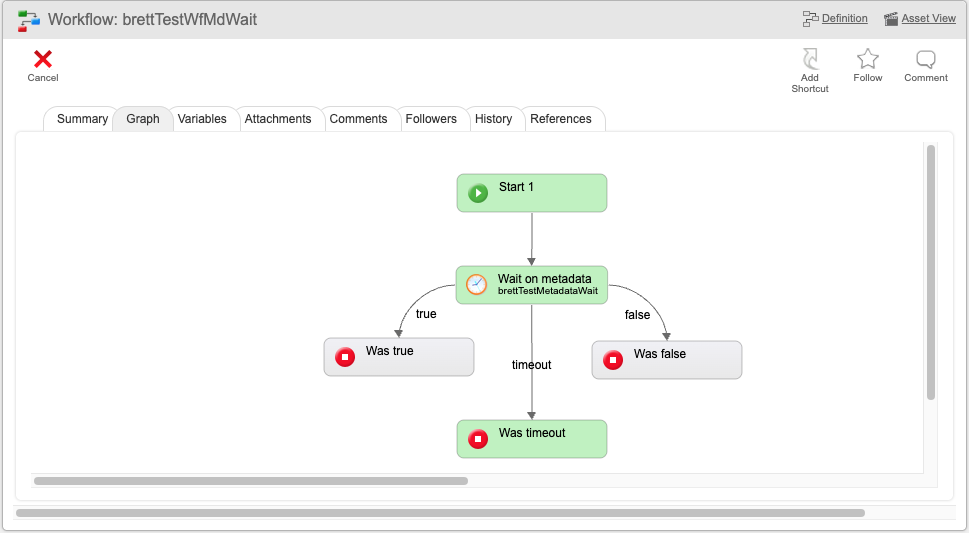The width and height of the screenshot is (969, 533).
Task: Click the clock icon on Wait on metadata
Action: pos(476,284)
